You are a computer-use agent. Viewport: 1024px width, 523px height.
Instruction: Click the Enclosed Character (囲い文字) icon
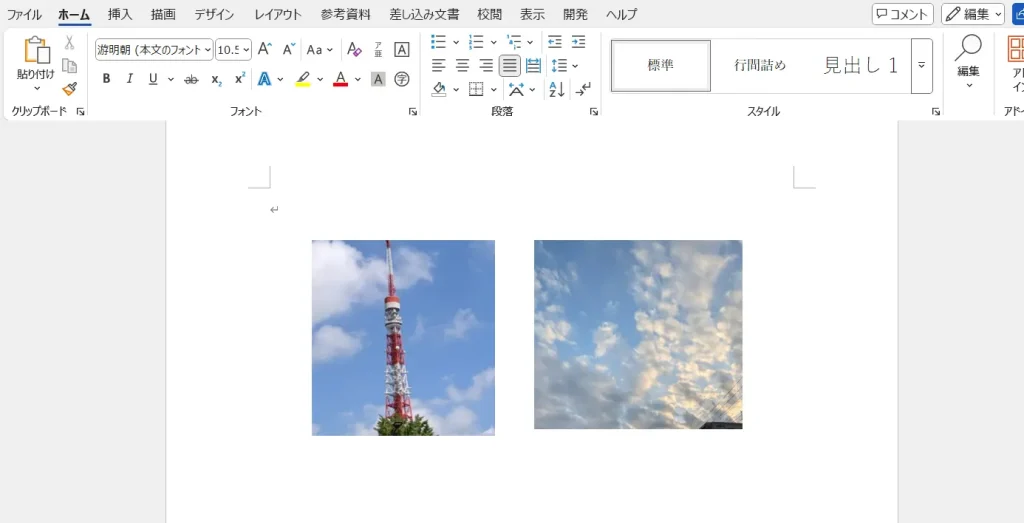pyautogui.click(x=402, y=79)
